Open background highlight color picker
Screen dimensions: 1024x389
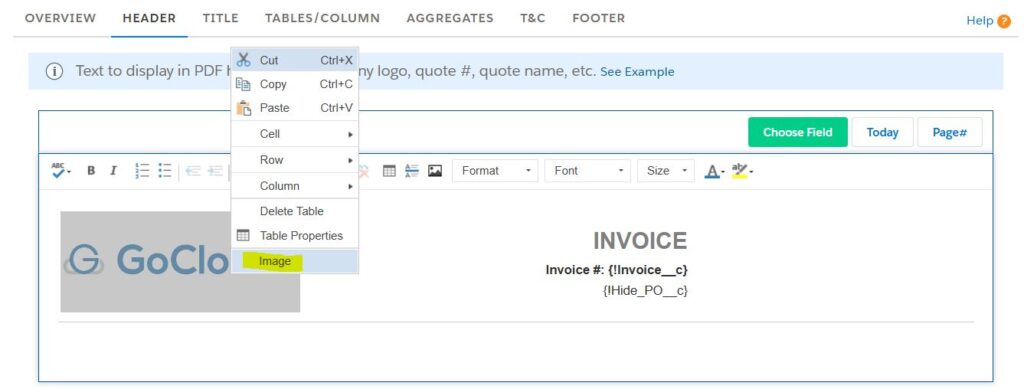pos(742,171)
